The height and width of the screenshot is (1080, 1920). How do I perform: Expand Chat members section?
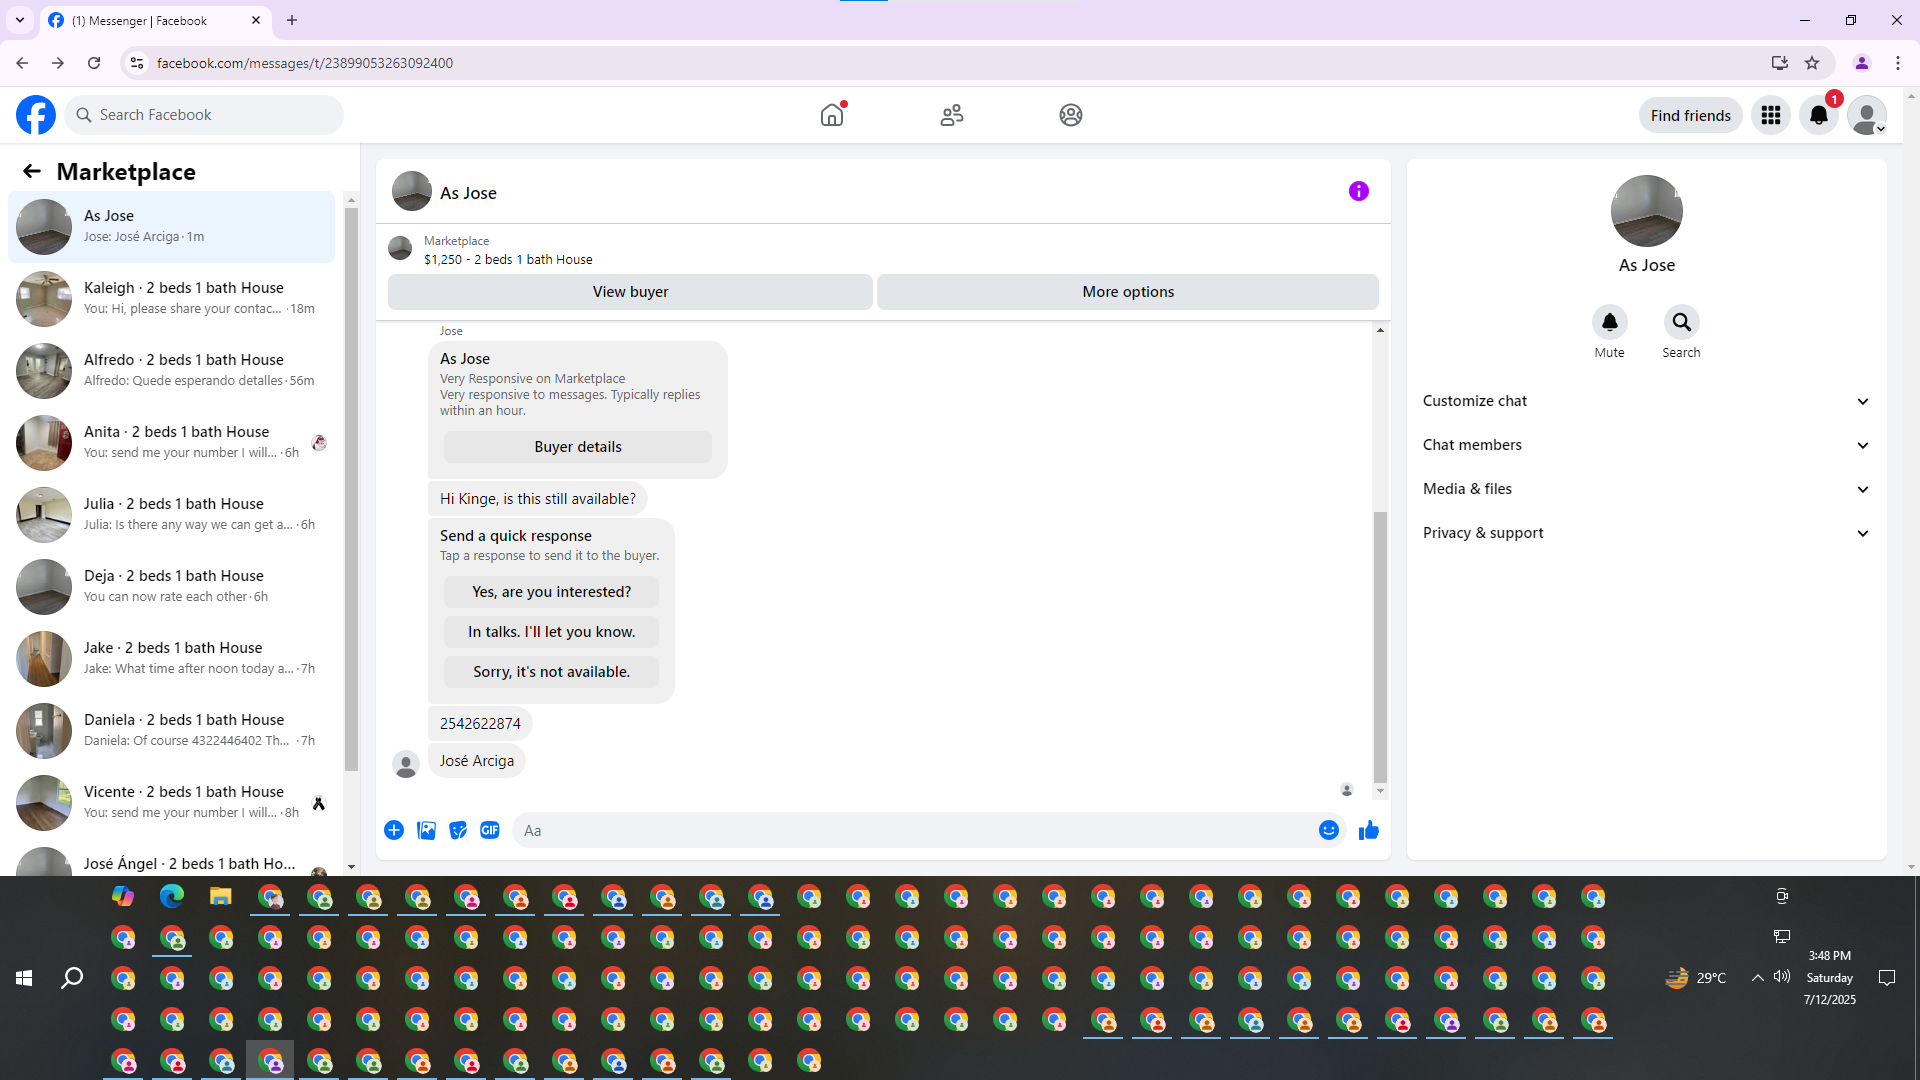pos(1646,445)
